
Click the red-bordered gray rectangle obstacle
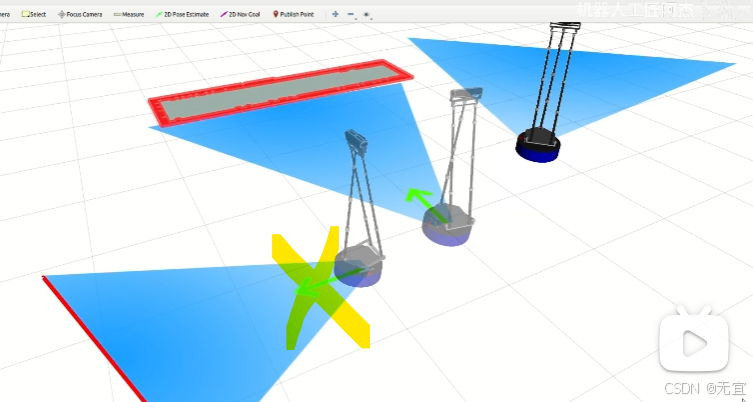click(280, 92)
